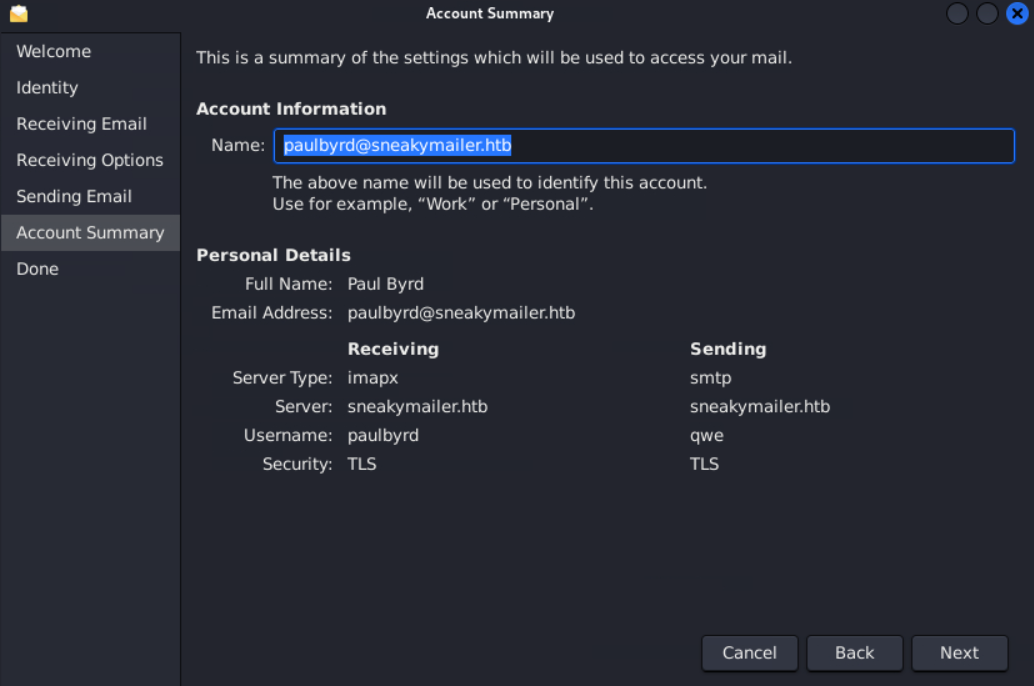Go back with the Back button
This screenshot has width=1034, height=686.
tap(855, 653)
